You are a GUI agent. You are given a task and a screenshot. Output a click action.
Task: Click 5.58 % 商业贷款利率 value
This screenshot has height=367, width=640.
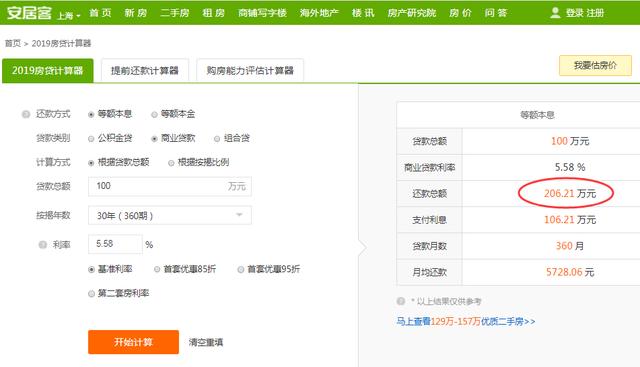pos(570,167)
